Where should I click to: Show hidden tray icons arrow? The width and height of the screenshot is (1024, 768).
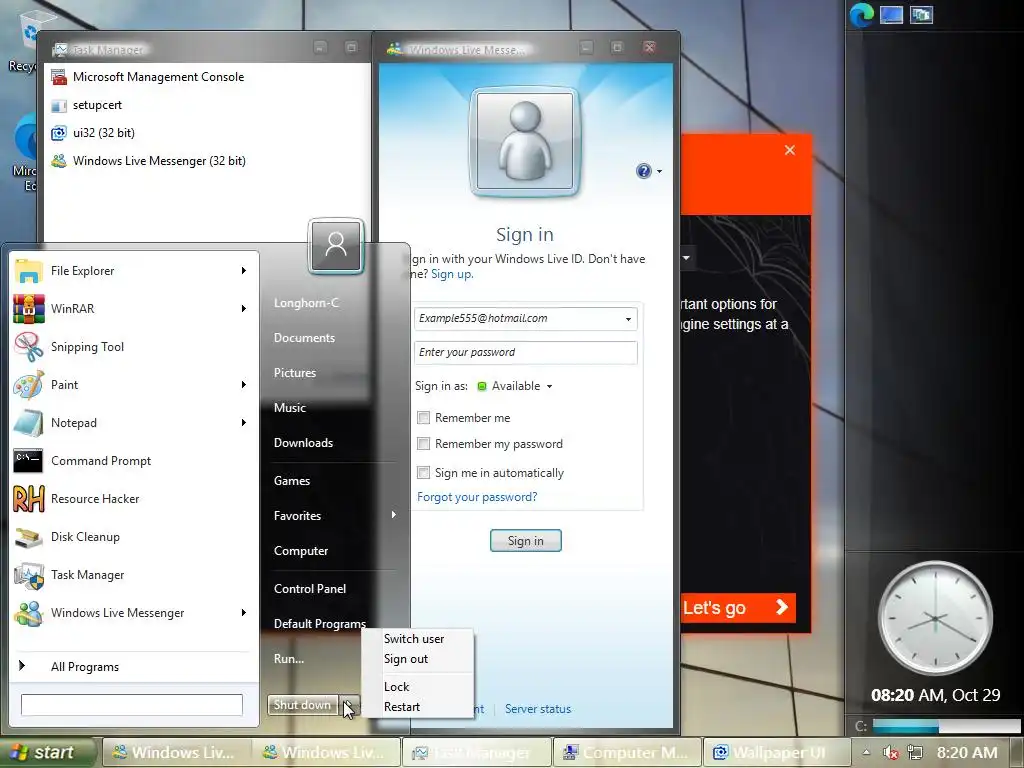coord(866,752)
